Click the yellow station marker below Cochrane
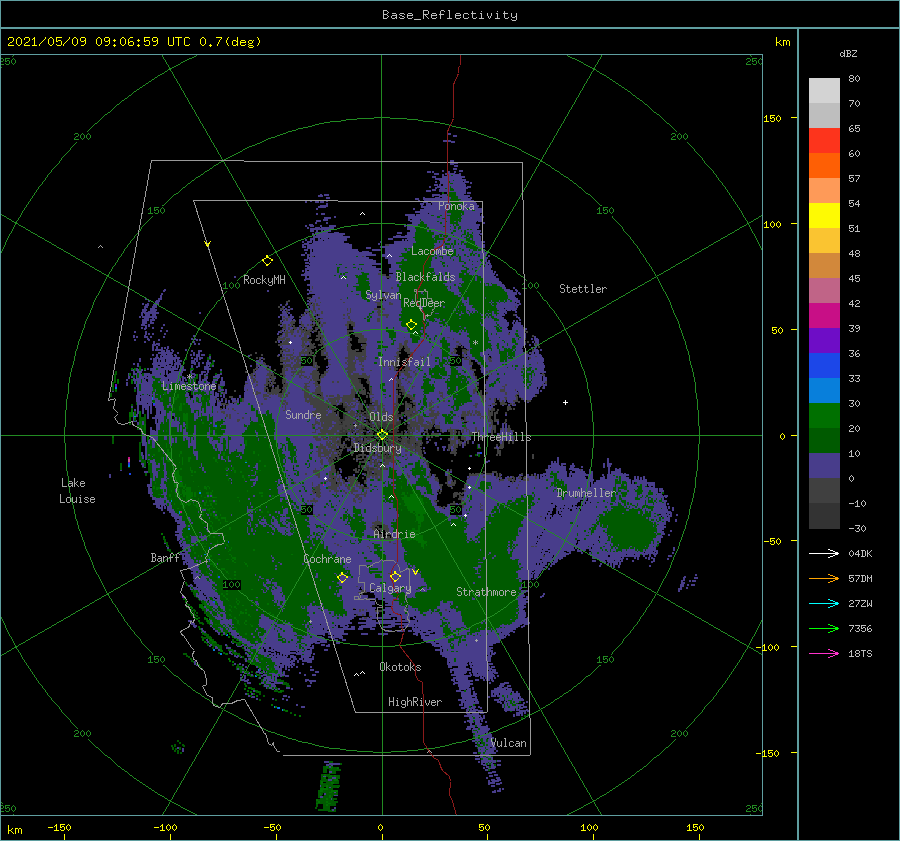Screen dimensions: 900x841 [342, 578]
